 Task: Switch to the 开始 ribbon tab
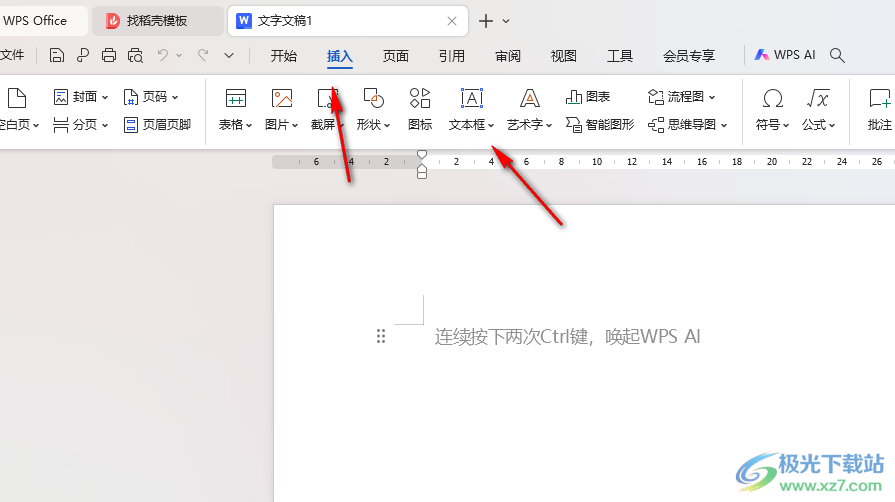pyautogui.click(x=284, y=56)
